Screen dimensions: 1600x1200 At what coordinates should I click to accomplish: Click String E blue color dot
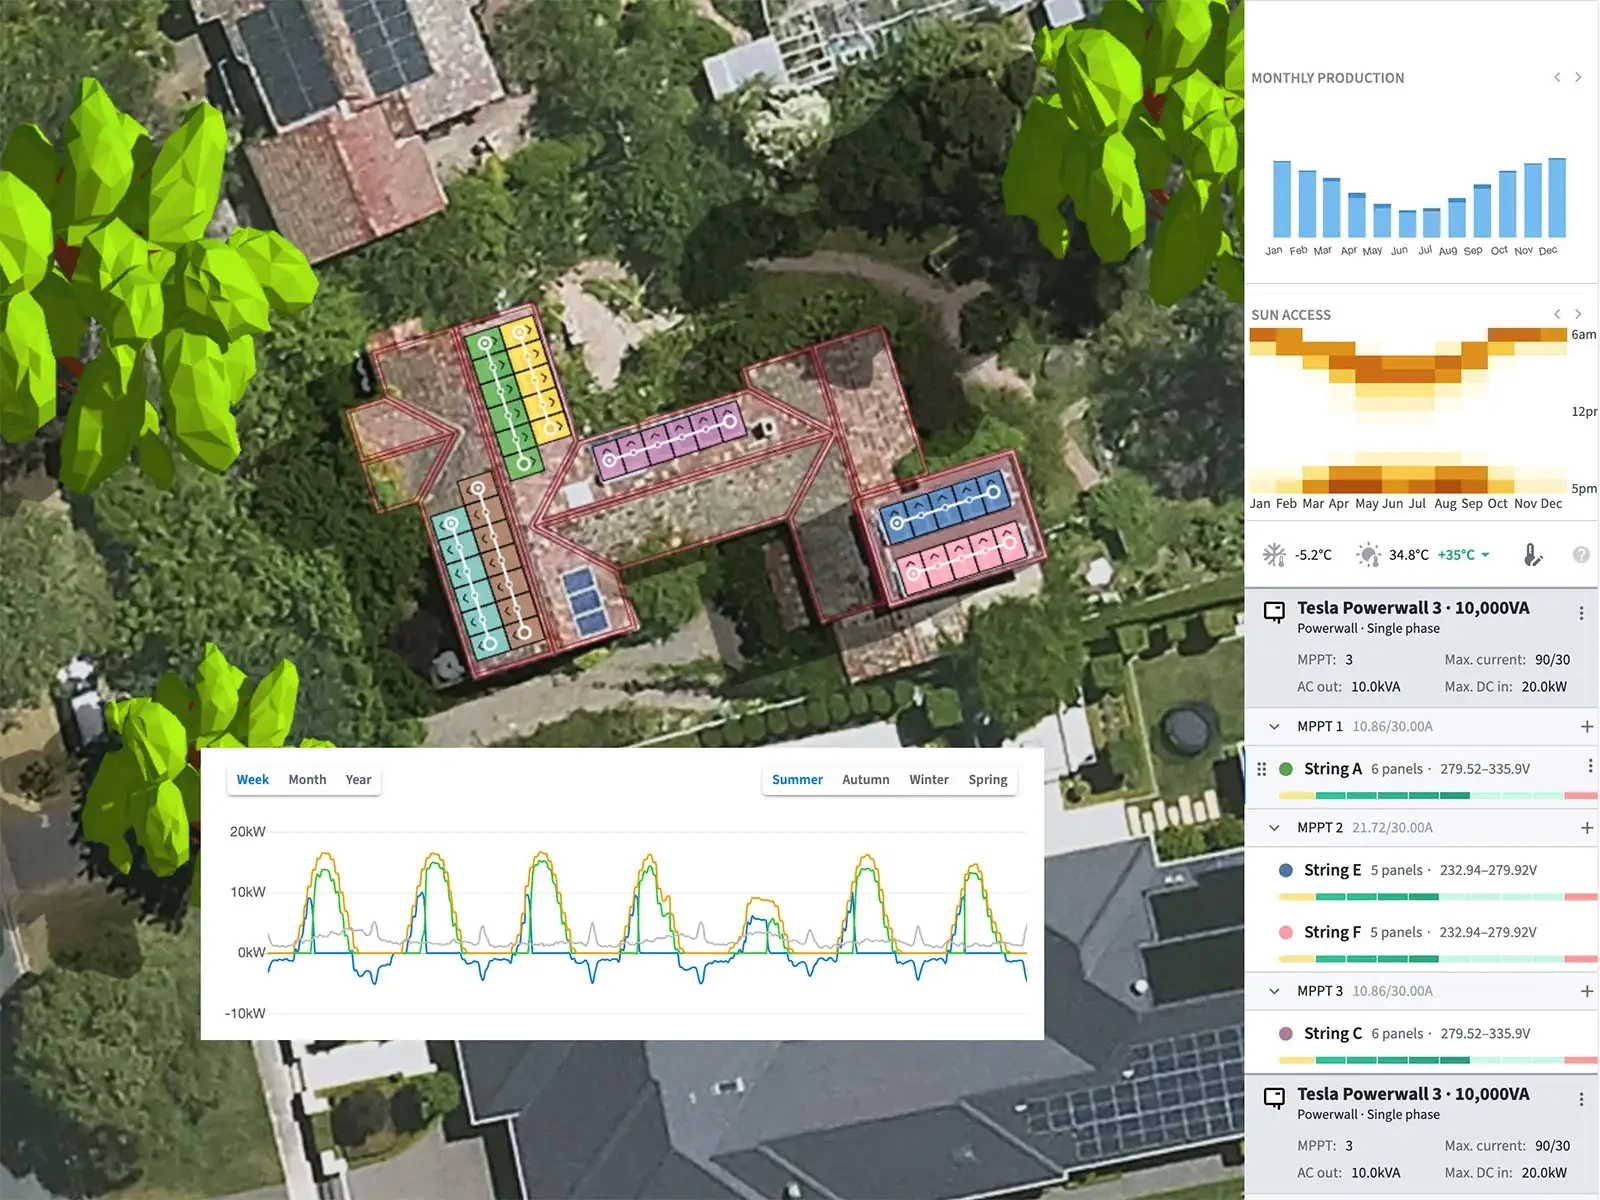coord(1286,870)
